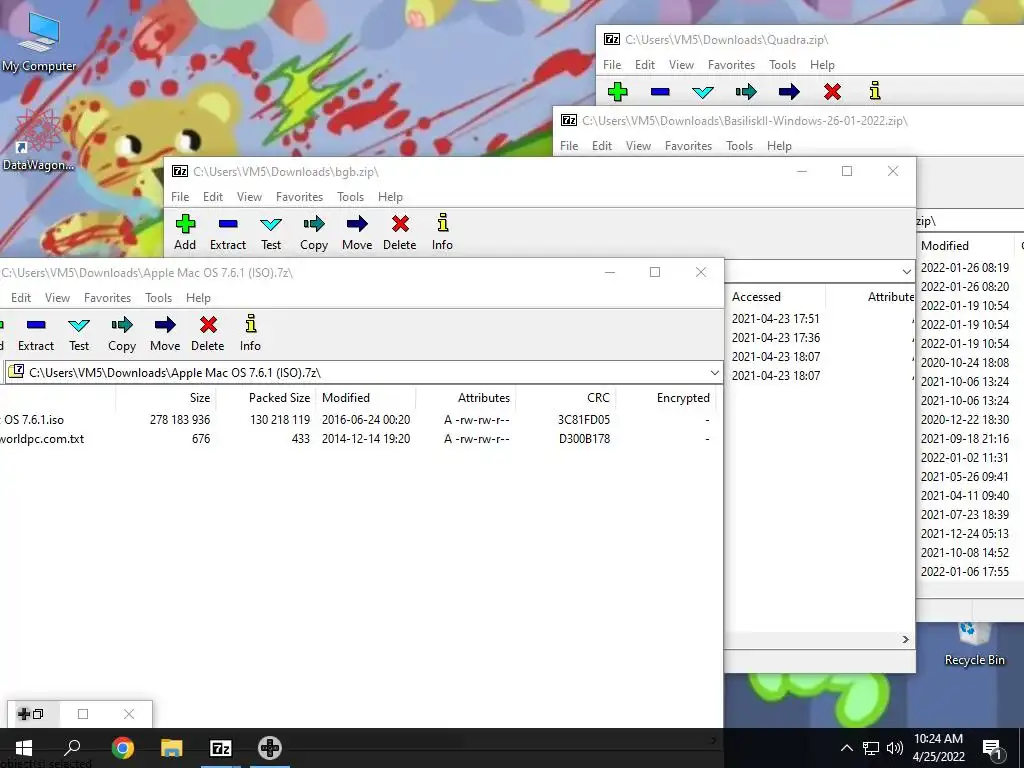
Task: Click packed size value 130 218 119
Action: coord(280,420)
